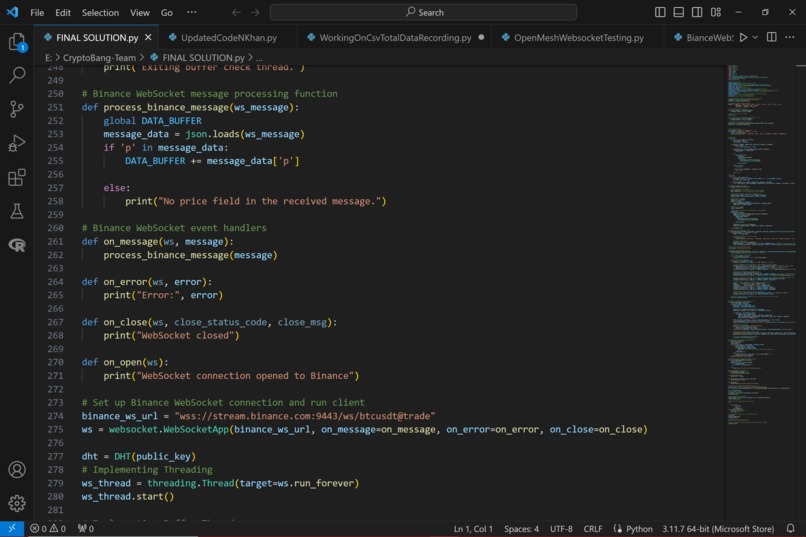
Task: Click 'dht = DHT(public_key)' line
Action: point(139,456)
